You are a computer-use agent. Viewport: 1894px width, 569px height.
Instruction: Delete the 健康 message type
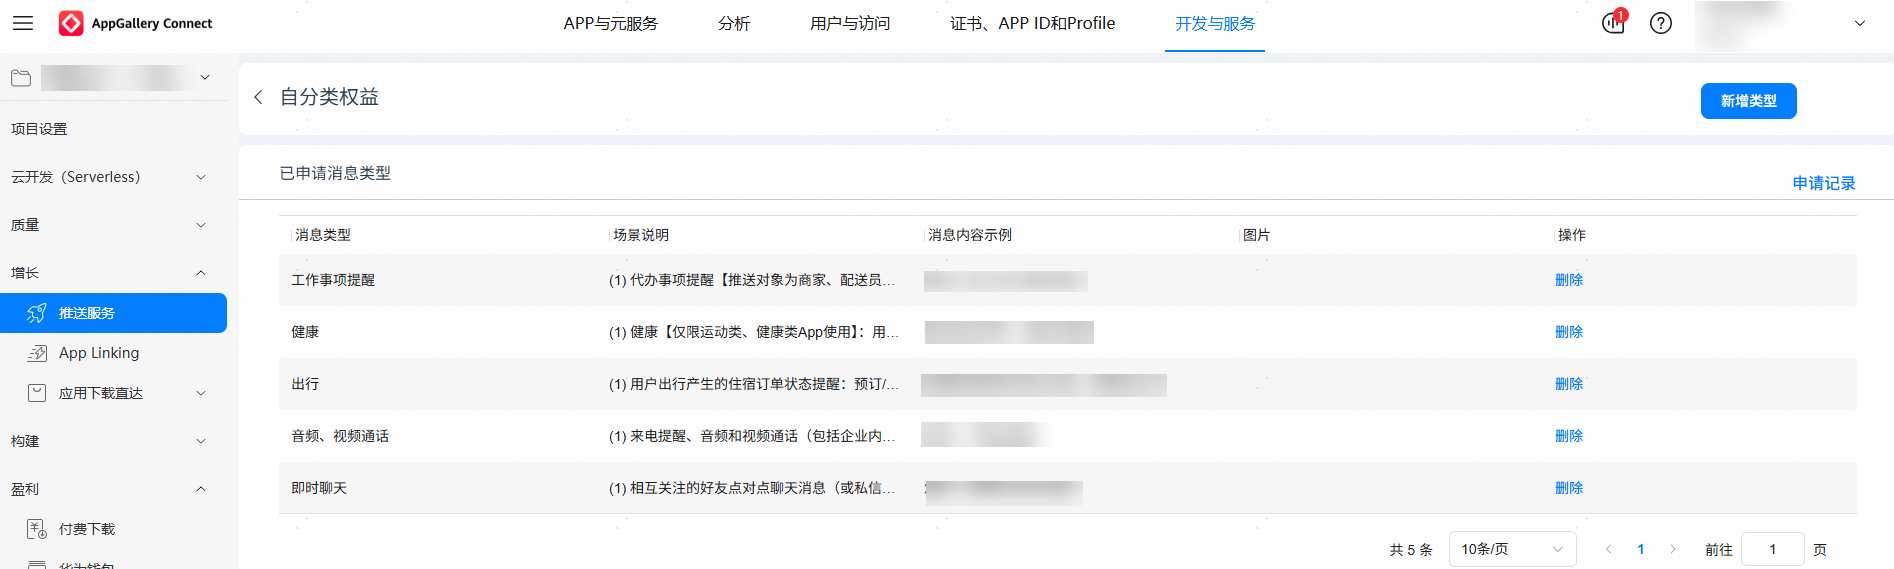[x=1569, y=332]
